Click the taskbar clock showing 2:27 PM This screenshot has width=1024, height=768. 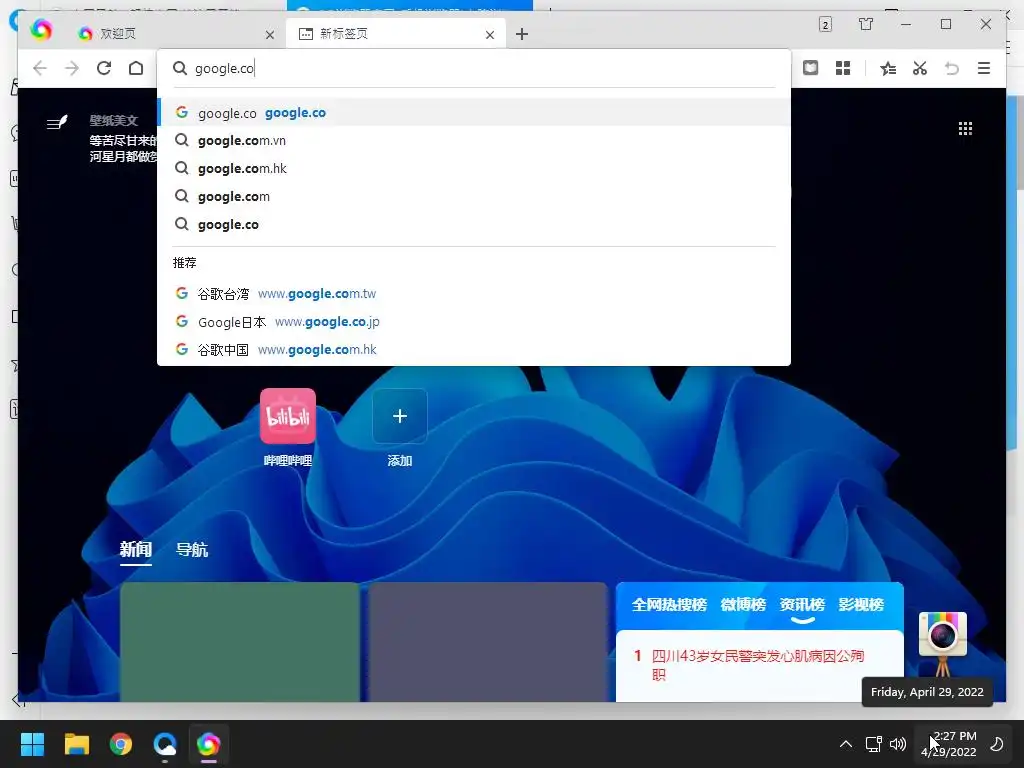(x=949, y=744)
